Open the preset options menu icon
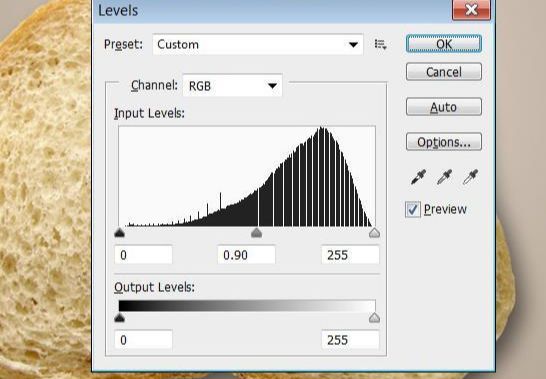The height and width of the screenshot is (379, 546). point(380,45)
